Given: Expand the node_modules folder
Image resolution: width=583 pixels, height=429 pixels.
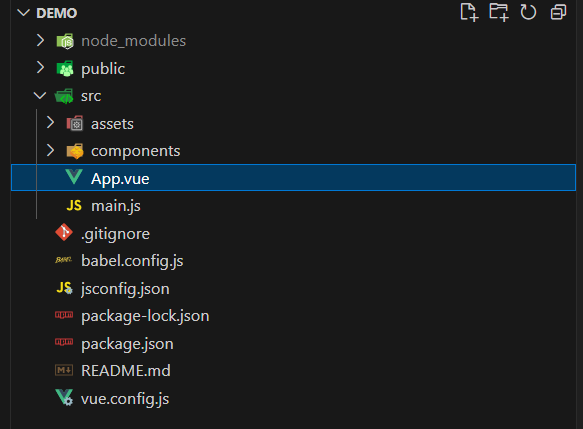Looking at the screenshot, I should [x=41, y=40].
